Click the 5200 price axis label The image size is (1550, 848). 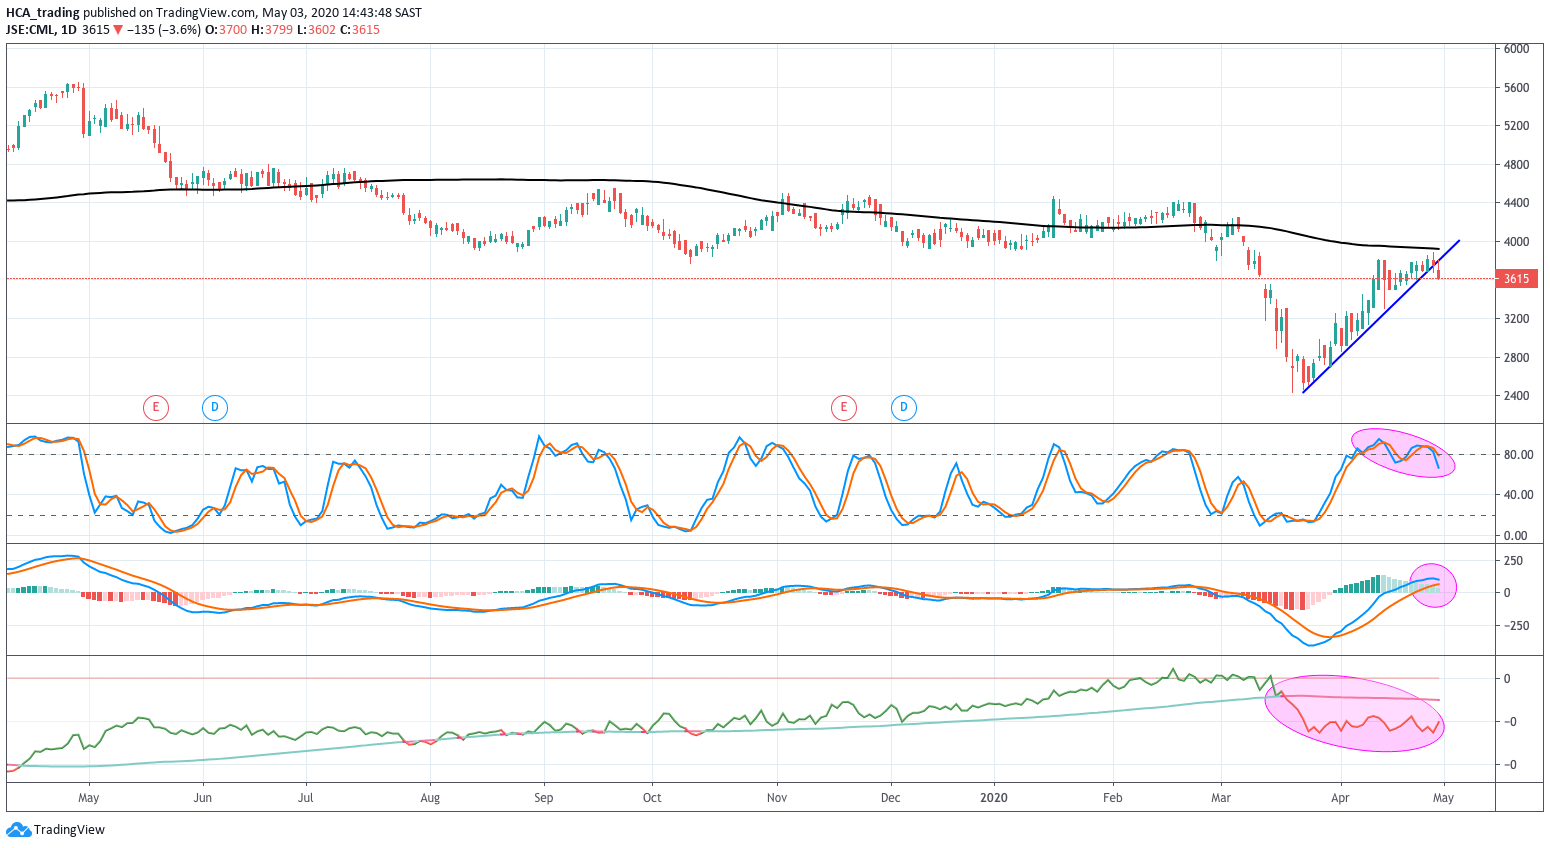1517,126
